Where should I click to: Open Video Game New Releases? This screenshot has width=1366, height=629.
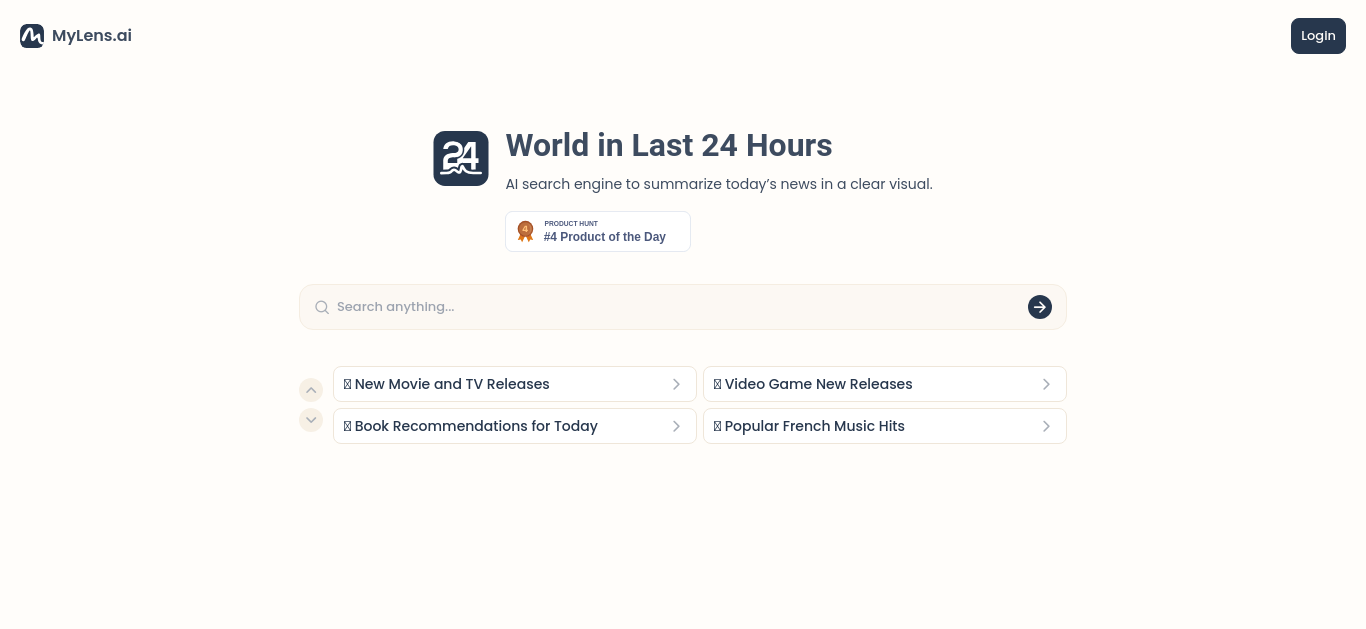click(885, 384)
